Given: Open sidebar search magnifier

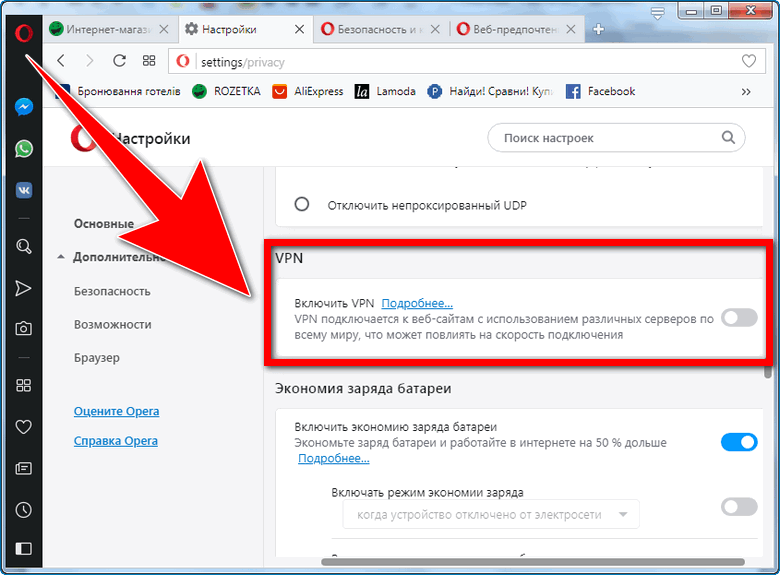Looking at the screenshot, I should tap(23, 246).
